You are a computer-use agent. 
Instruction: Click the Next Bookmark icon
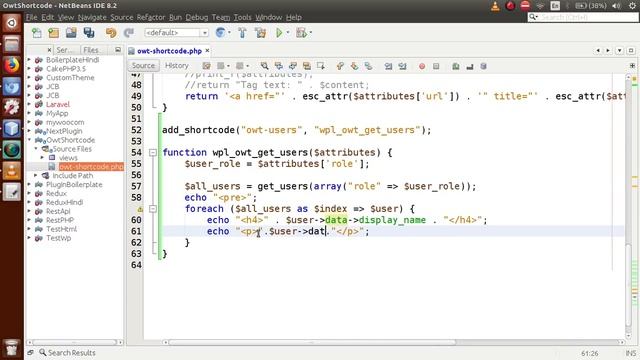[354, 66]
